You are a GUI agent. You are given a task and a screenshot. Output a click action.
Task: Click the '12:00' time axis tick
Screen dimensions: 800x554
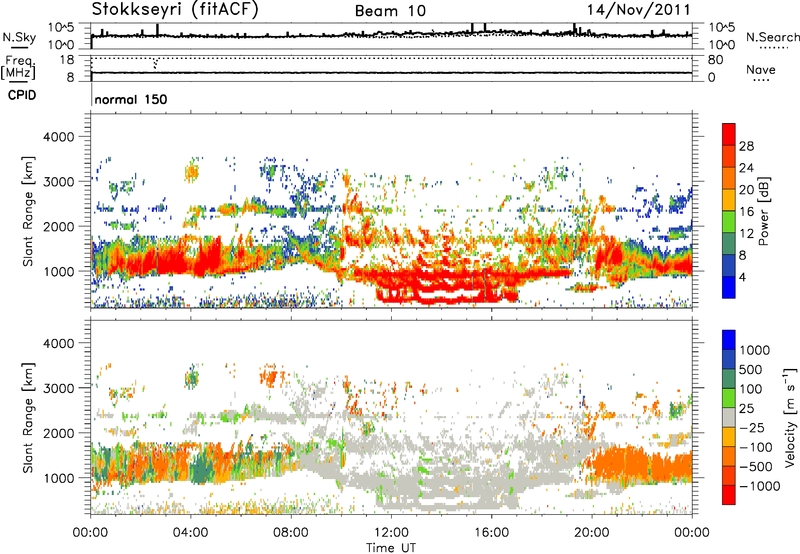pos(391,533)
